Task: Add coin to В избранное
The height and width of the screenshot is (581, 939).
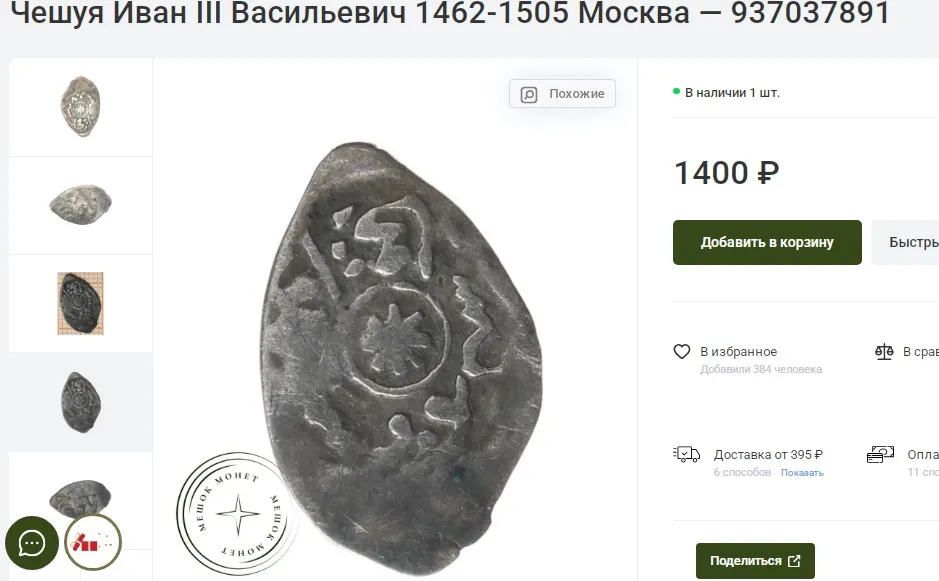Action: click(x=738, y=352)
